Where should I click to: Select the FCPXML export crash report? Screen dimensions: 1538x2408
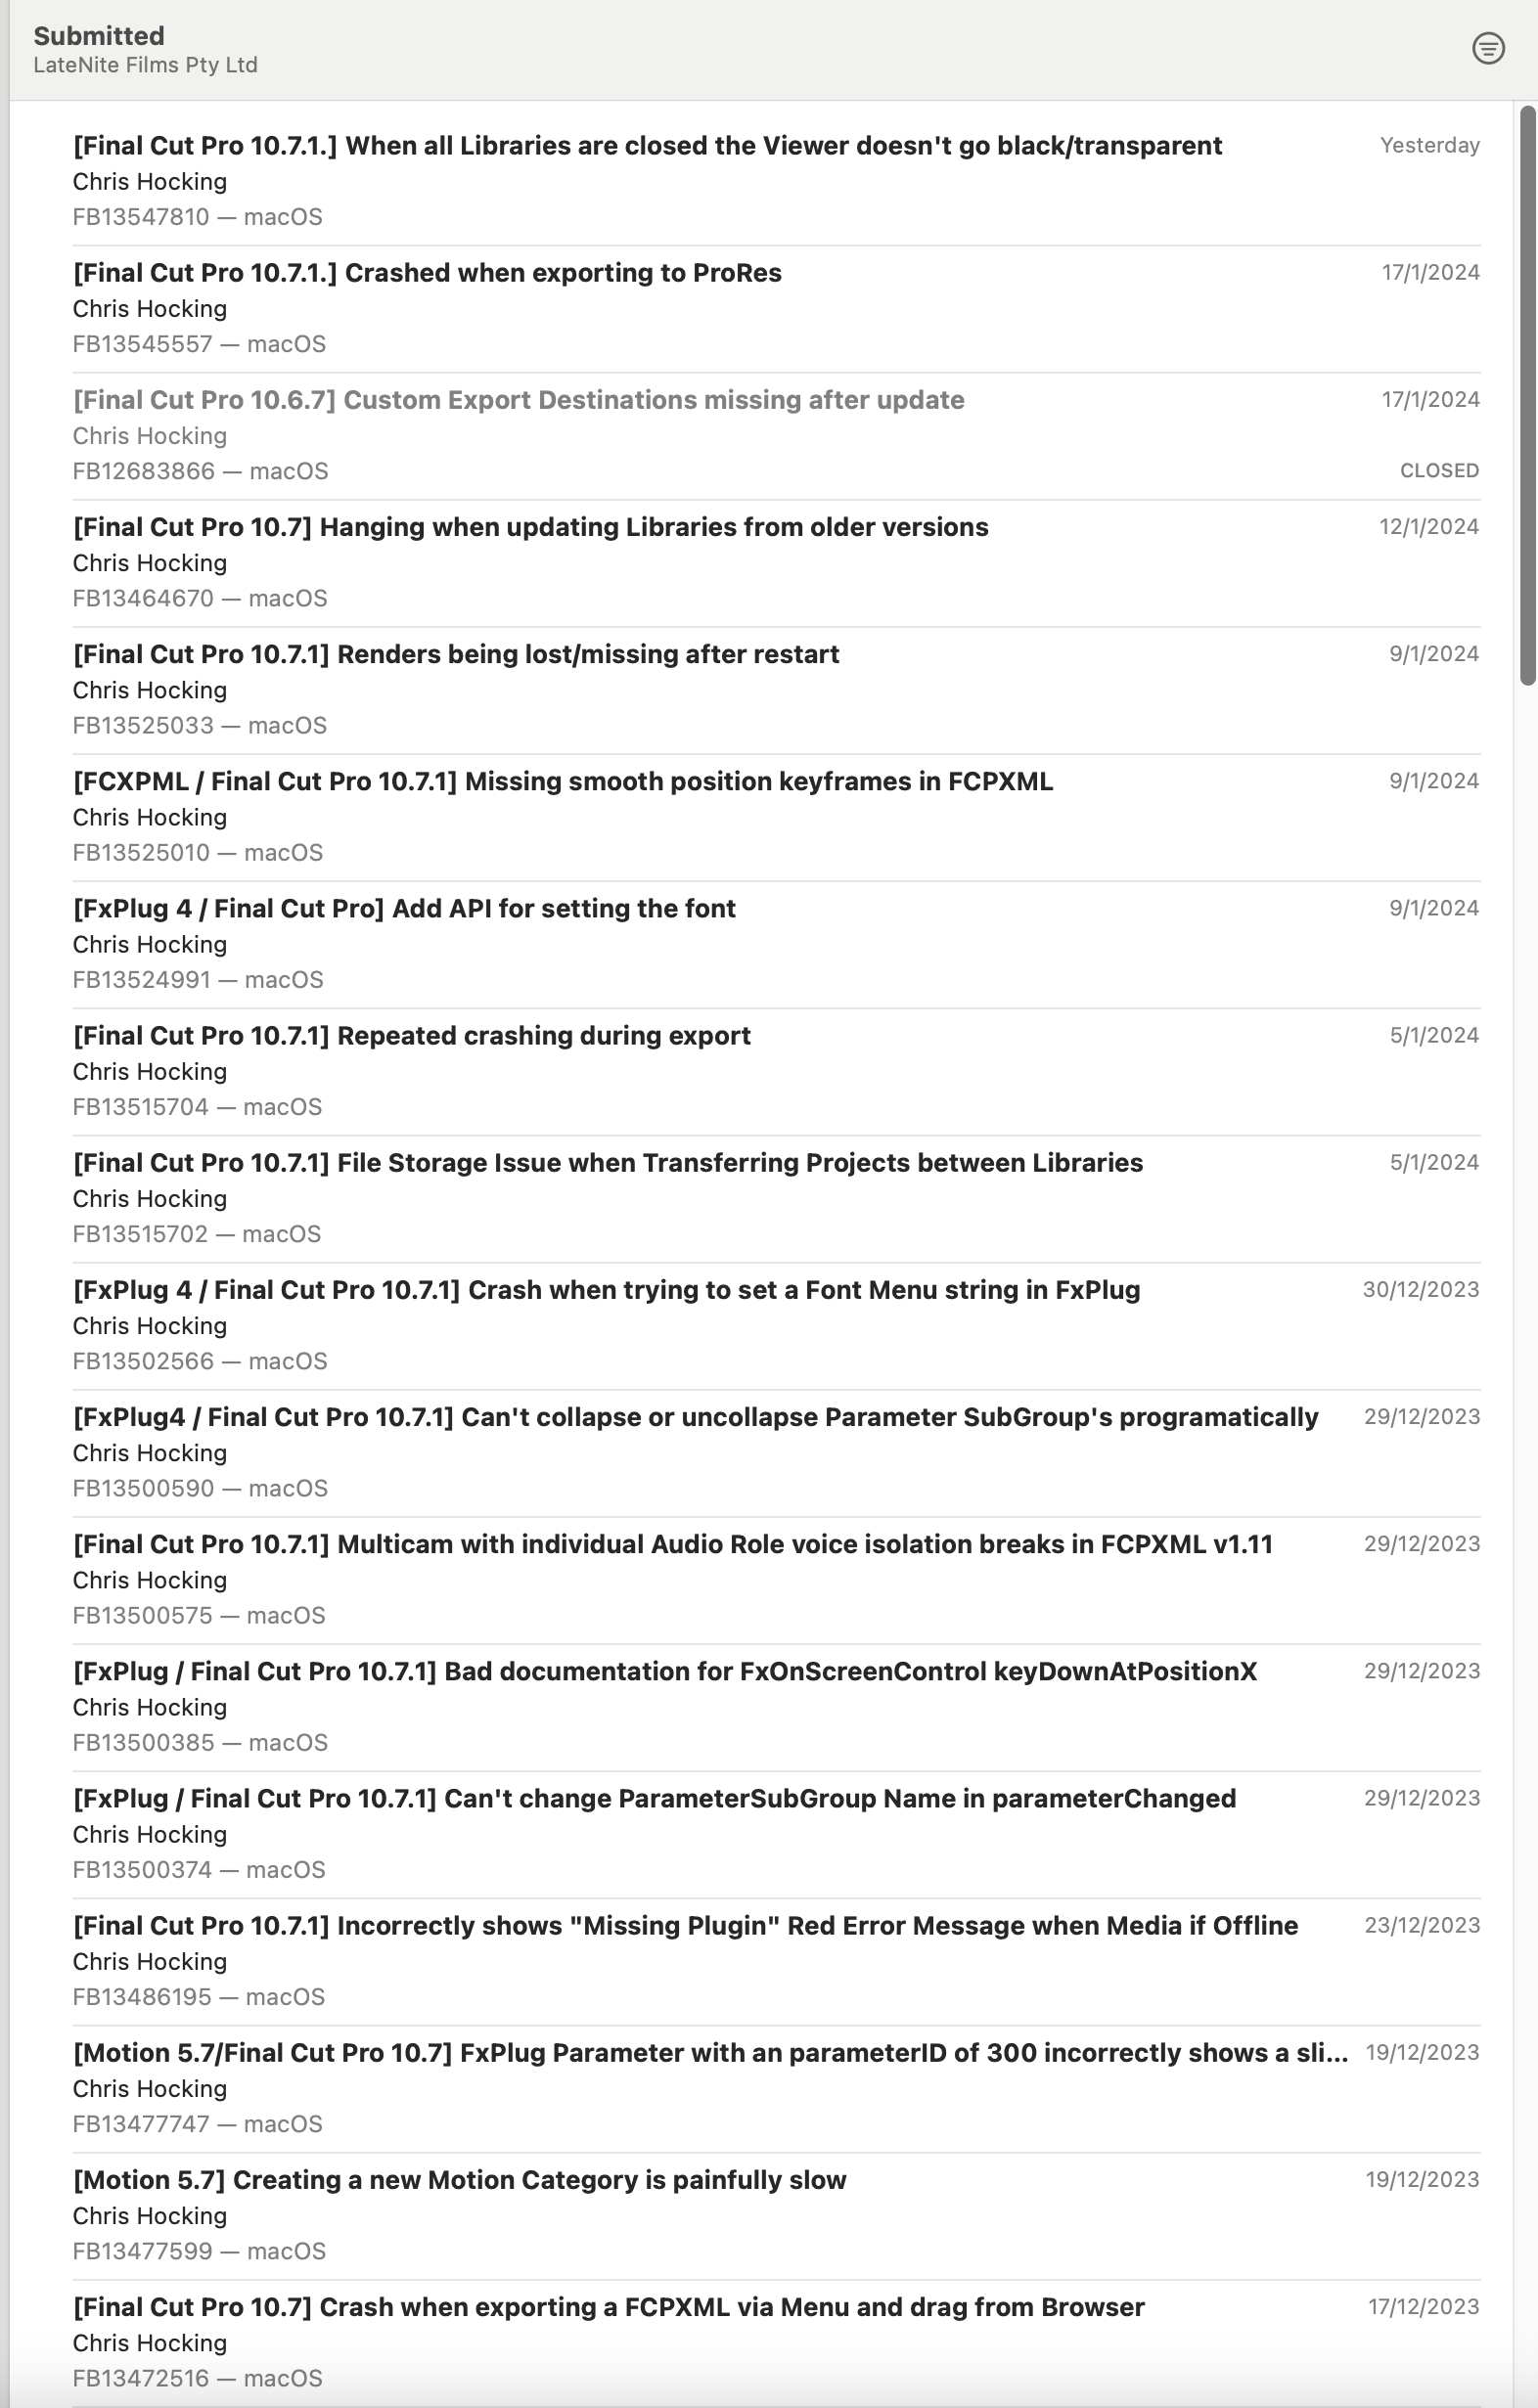point(608,2305)
